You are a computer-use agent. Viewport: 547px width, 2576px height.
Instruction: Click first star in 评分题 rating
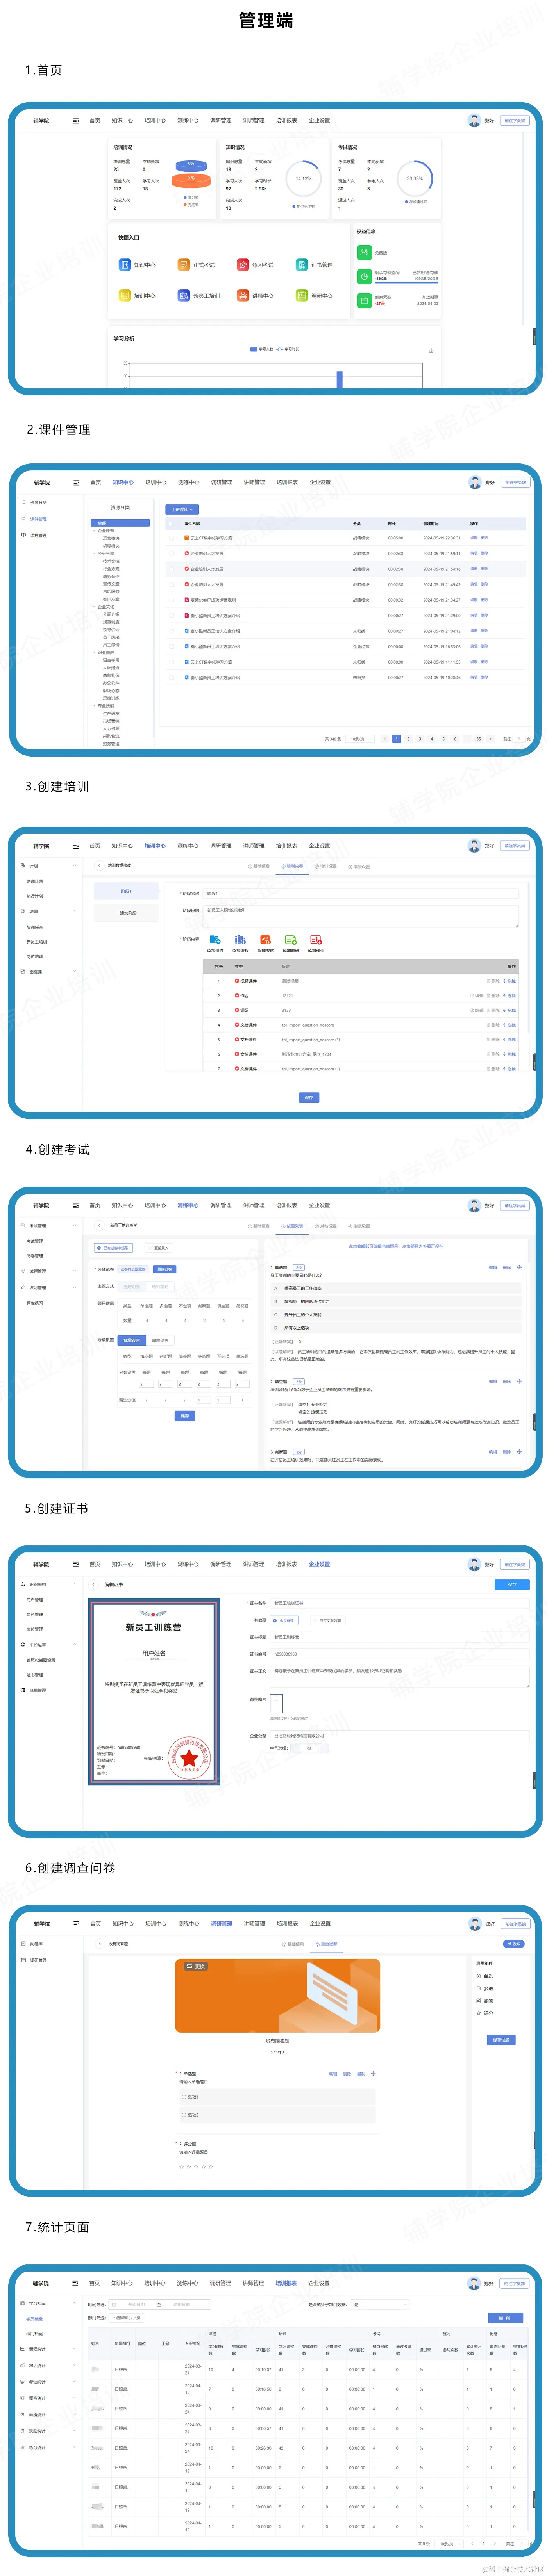pos(181,2167)
